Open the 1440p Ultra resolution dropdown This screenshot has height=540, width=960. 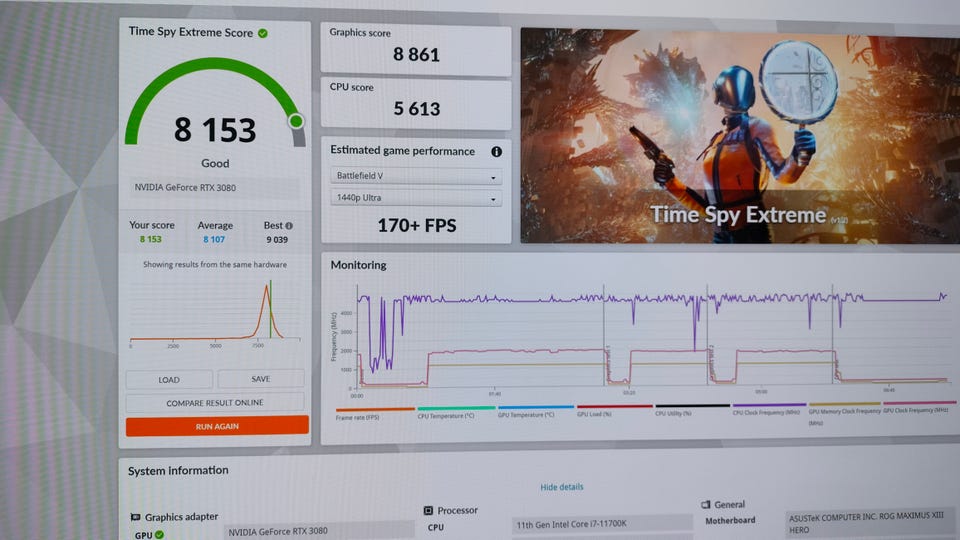416,198
